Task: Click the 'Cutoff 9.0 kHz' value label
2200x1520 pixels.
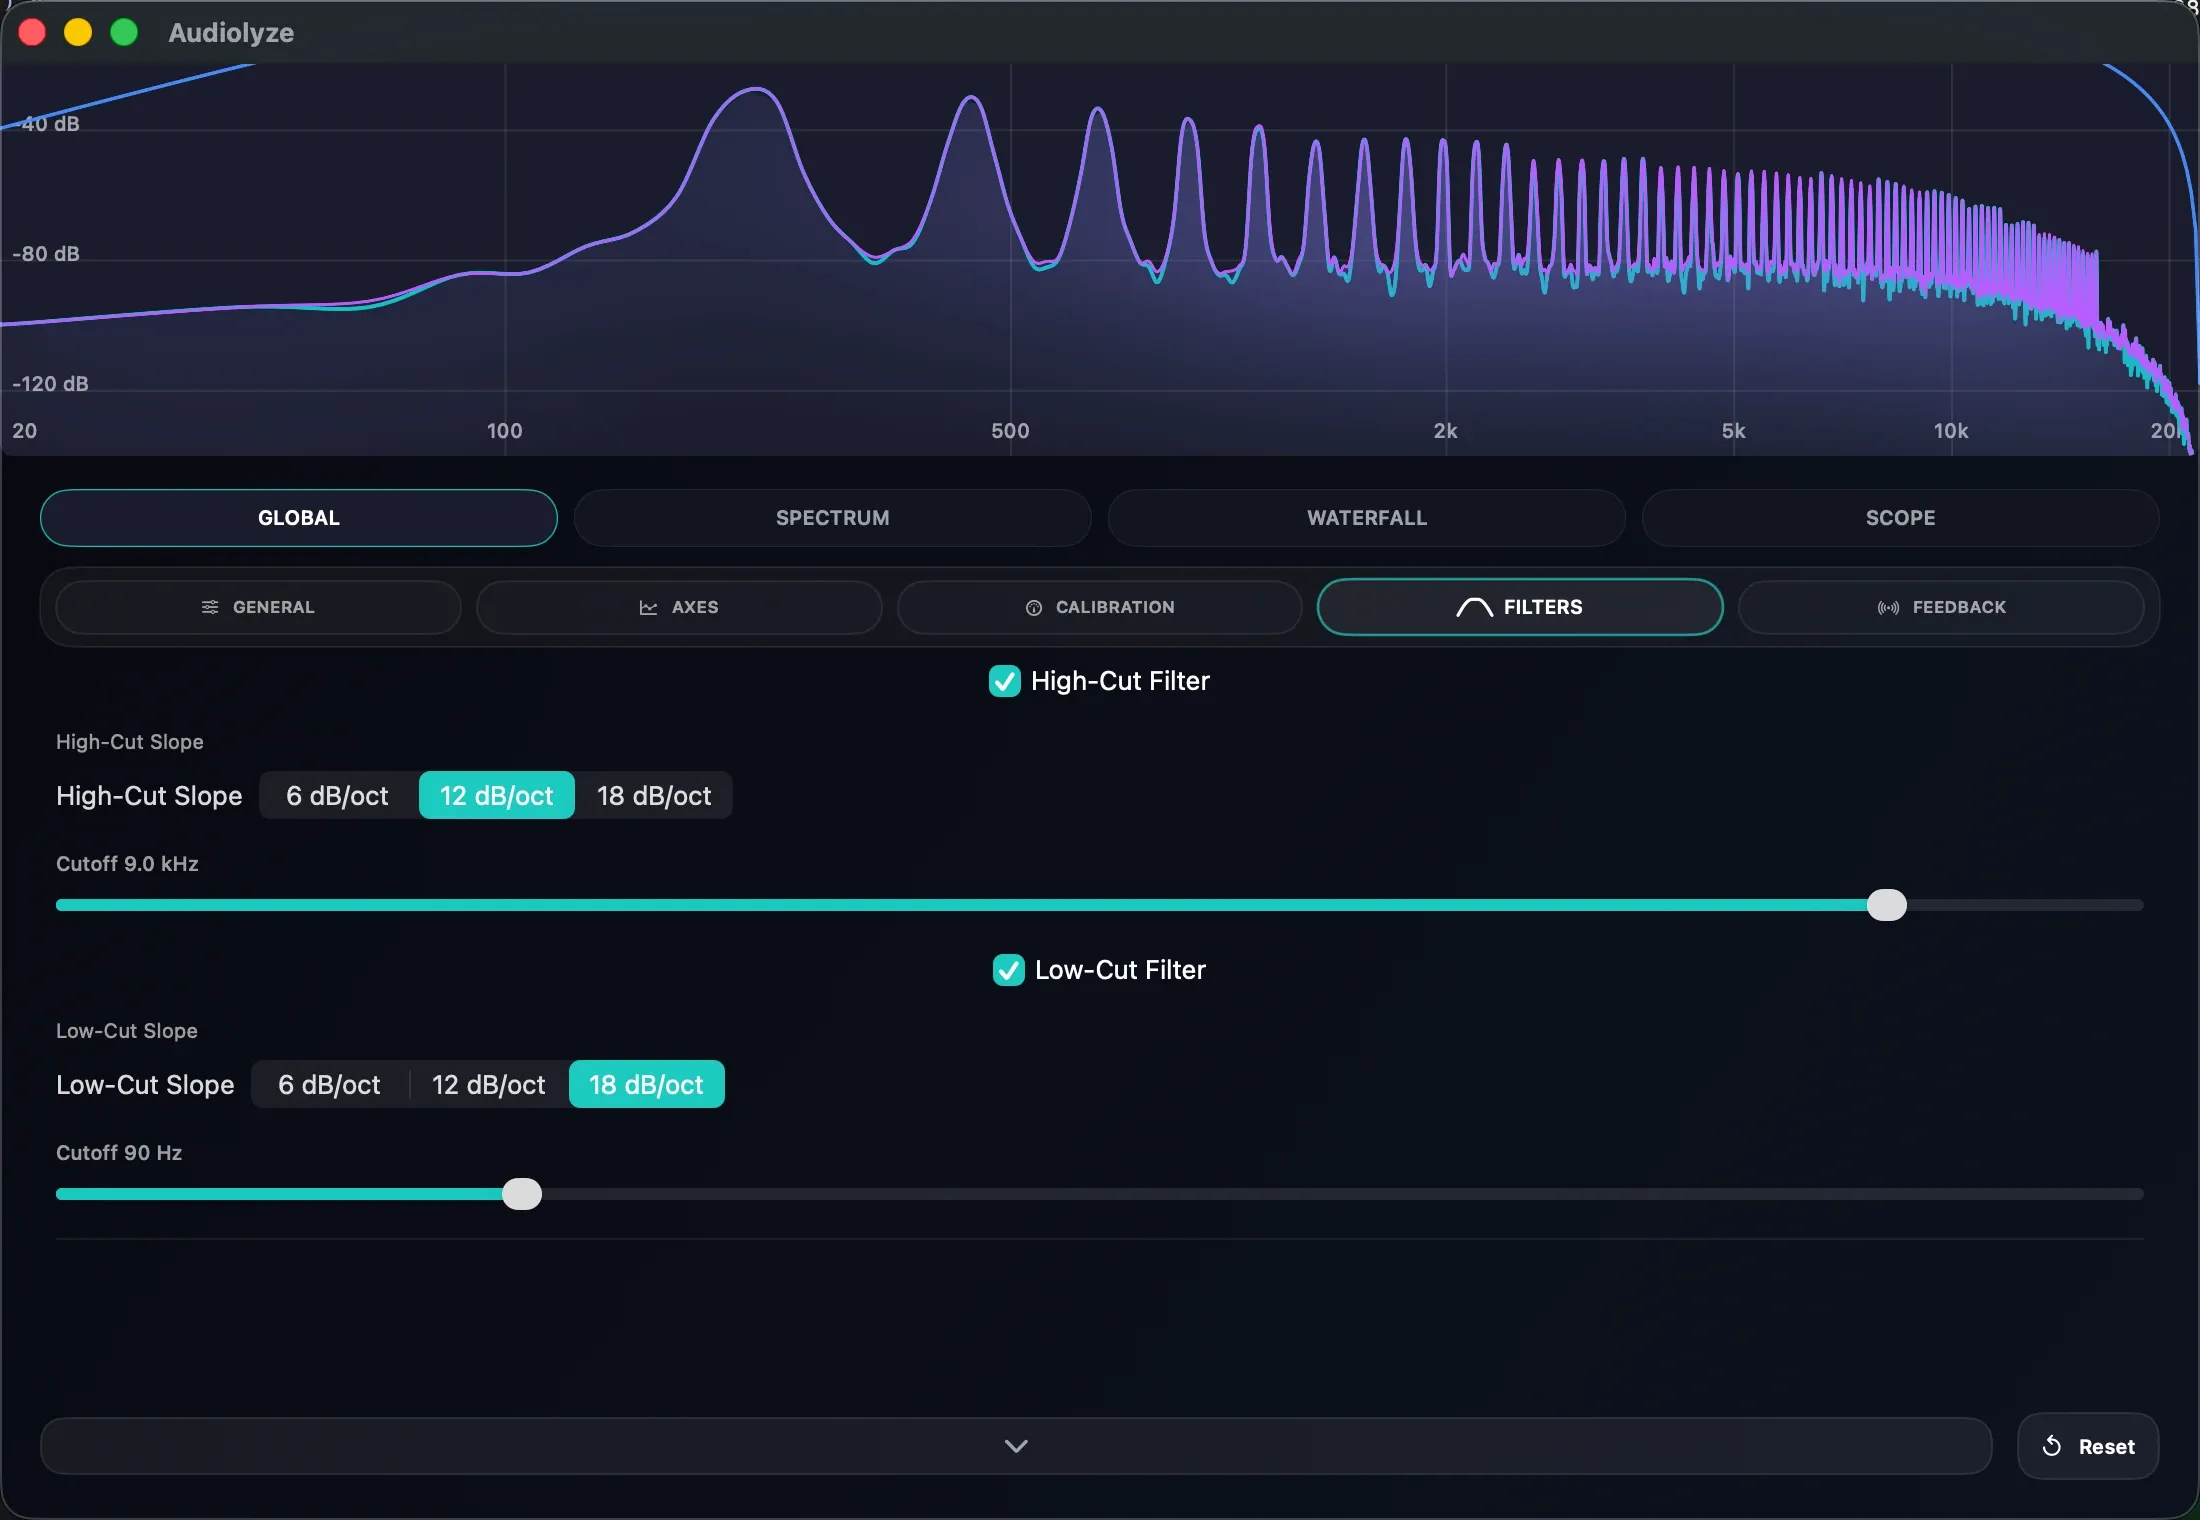Action: pyautogui.click(x=127, y=864)
